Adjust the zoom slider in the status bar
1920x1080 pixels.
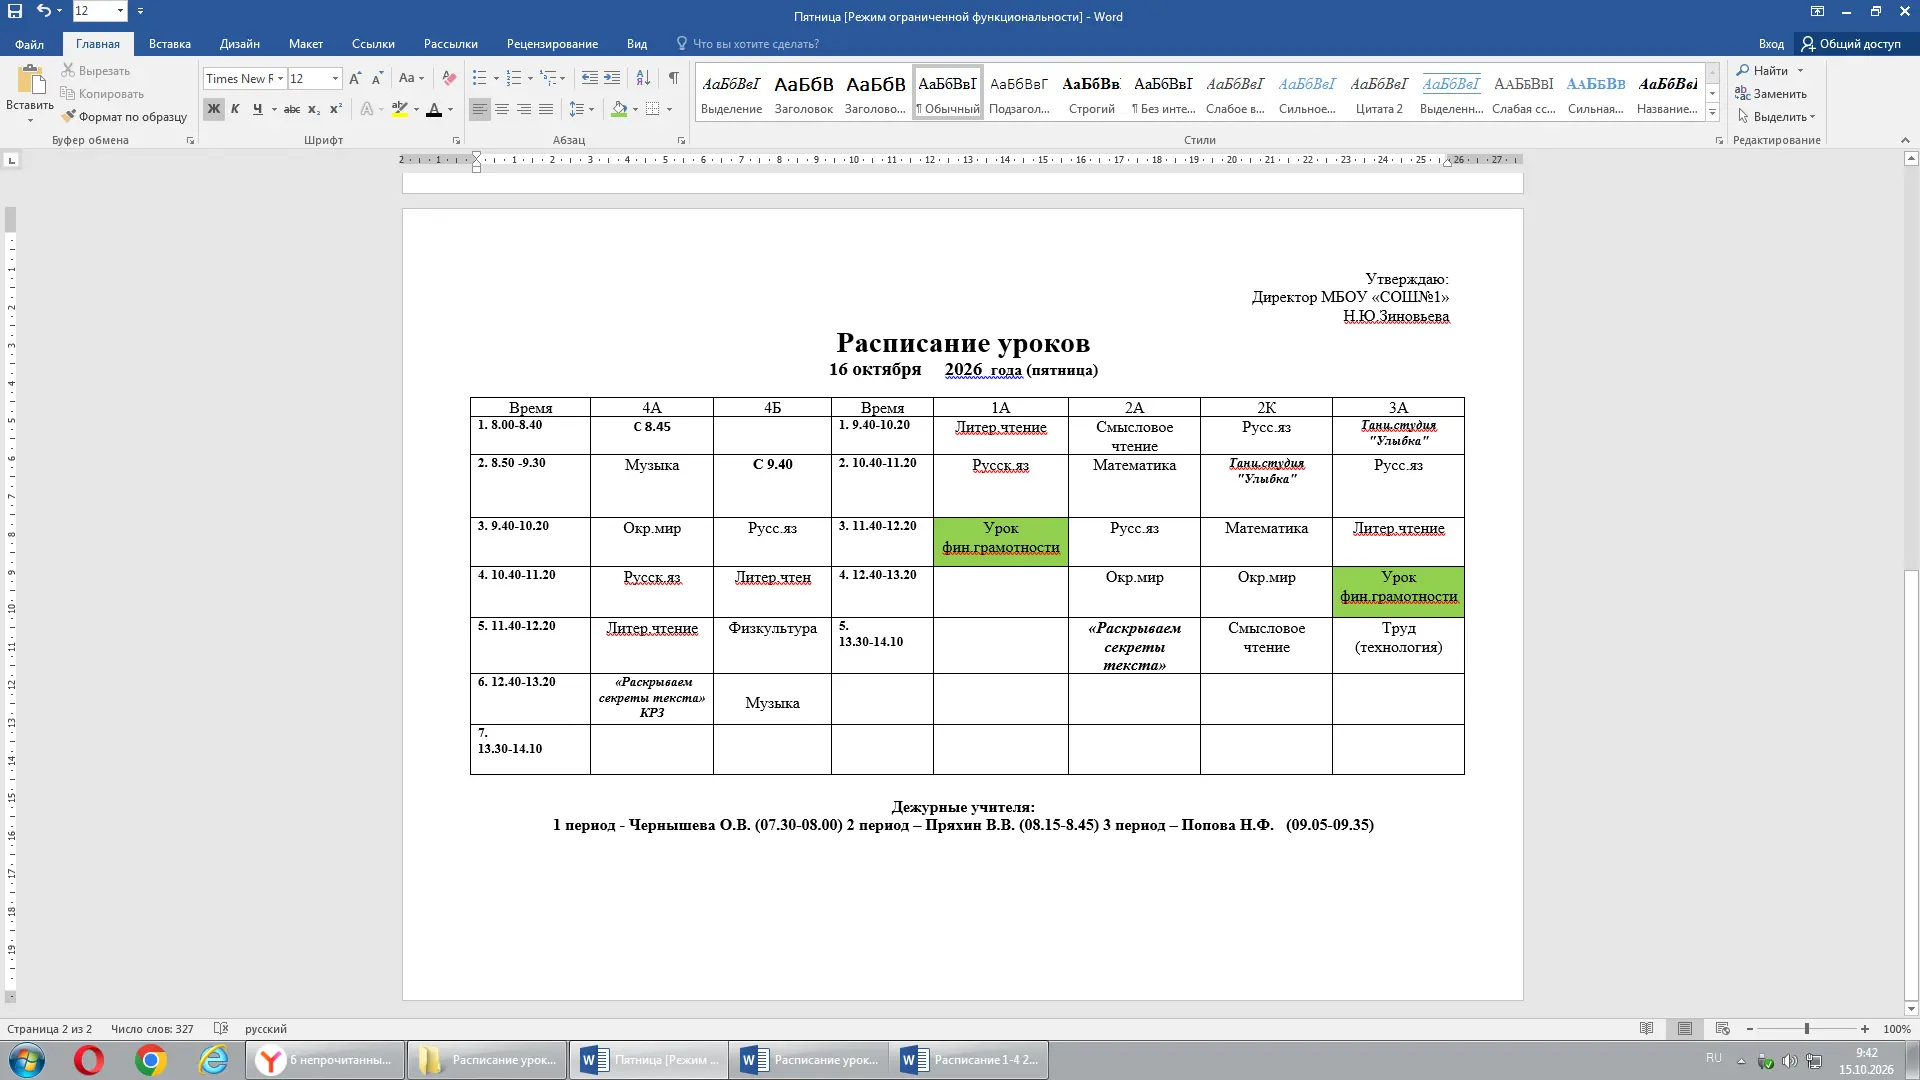(1807, 1028)
